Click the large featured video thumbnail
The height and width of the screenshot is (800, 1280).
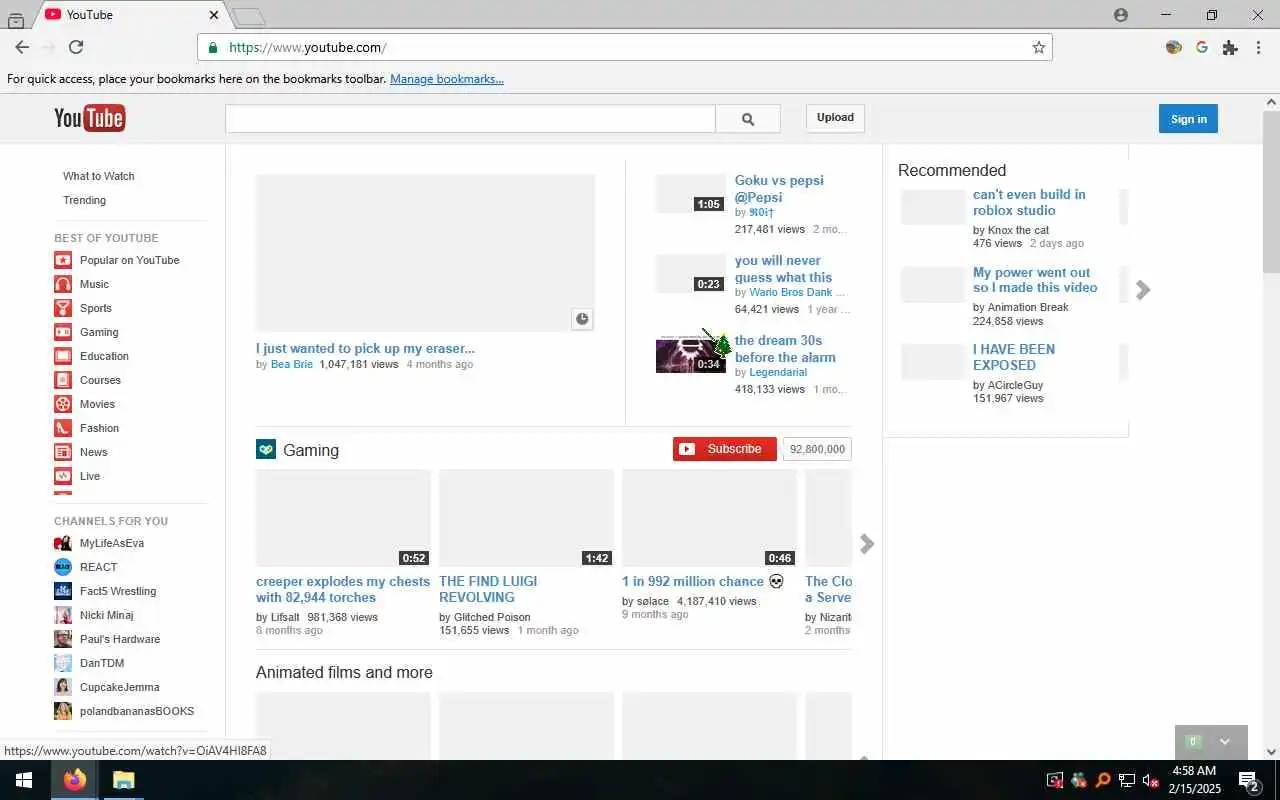(x=425, y=253)
